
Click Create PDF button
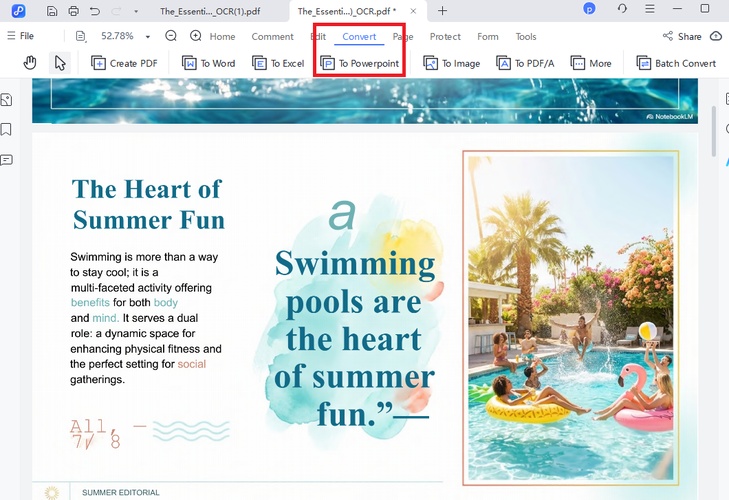[x=124, y=63]
